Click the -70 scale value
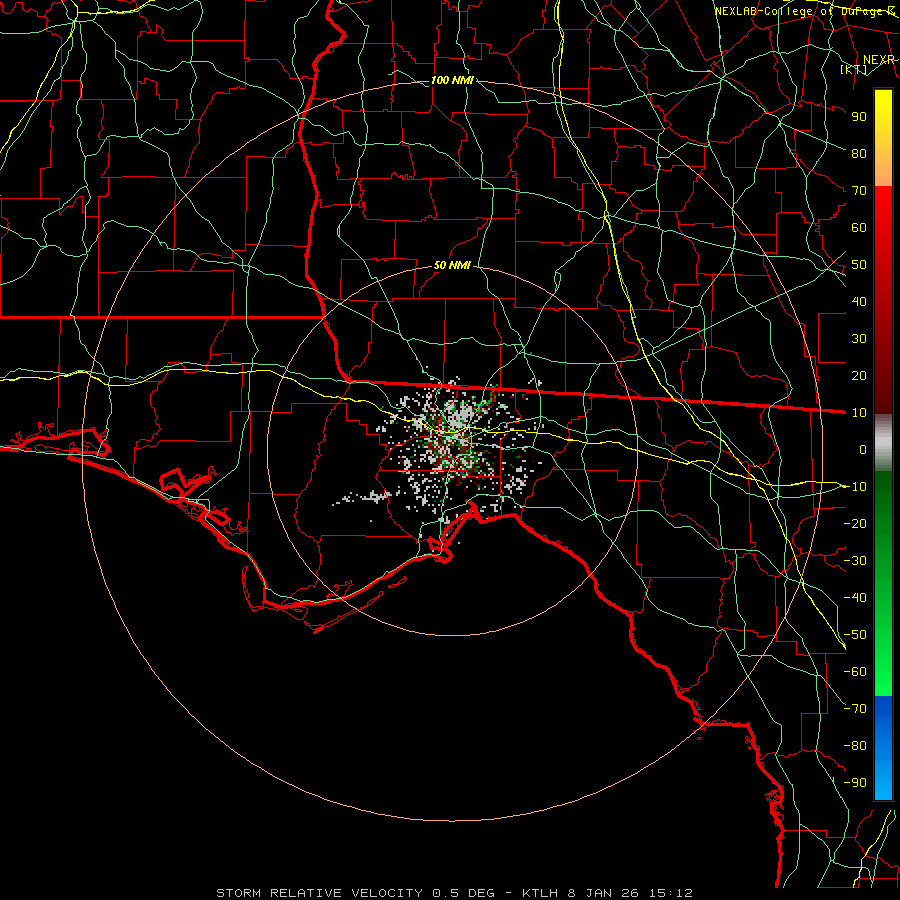 tap(855, 709)
